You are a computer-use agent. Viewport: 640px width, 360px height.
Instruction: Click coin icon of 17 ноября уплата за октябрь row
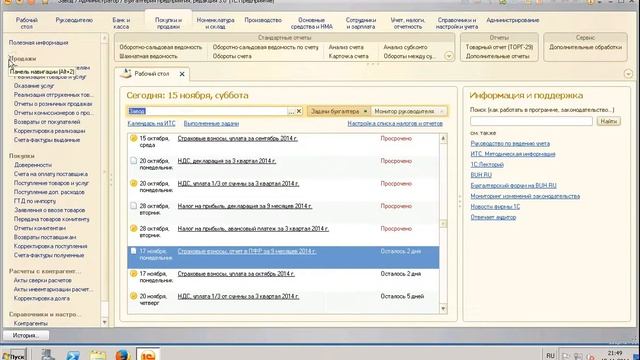(133, 273)
